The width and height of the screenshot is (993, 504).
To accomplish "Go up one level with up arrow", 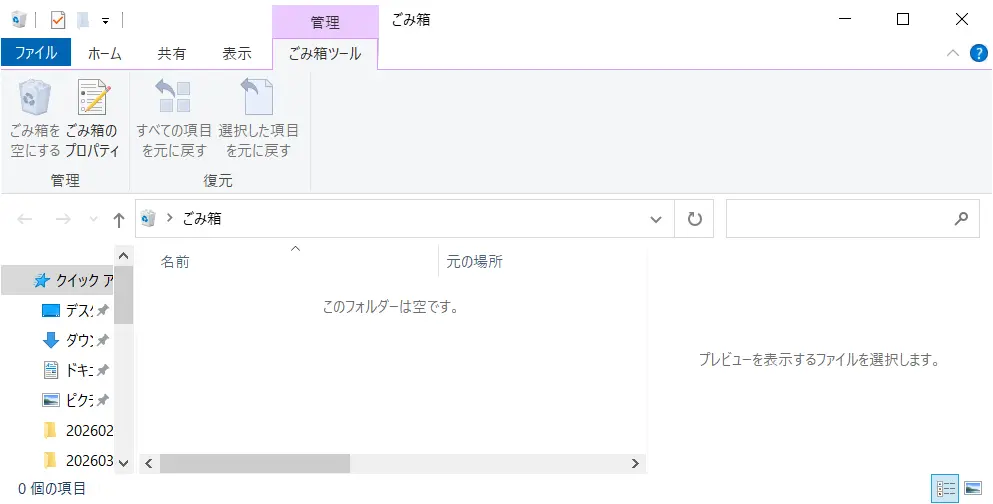I will (118, 220).
